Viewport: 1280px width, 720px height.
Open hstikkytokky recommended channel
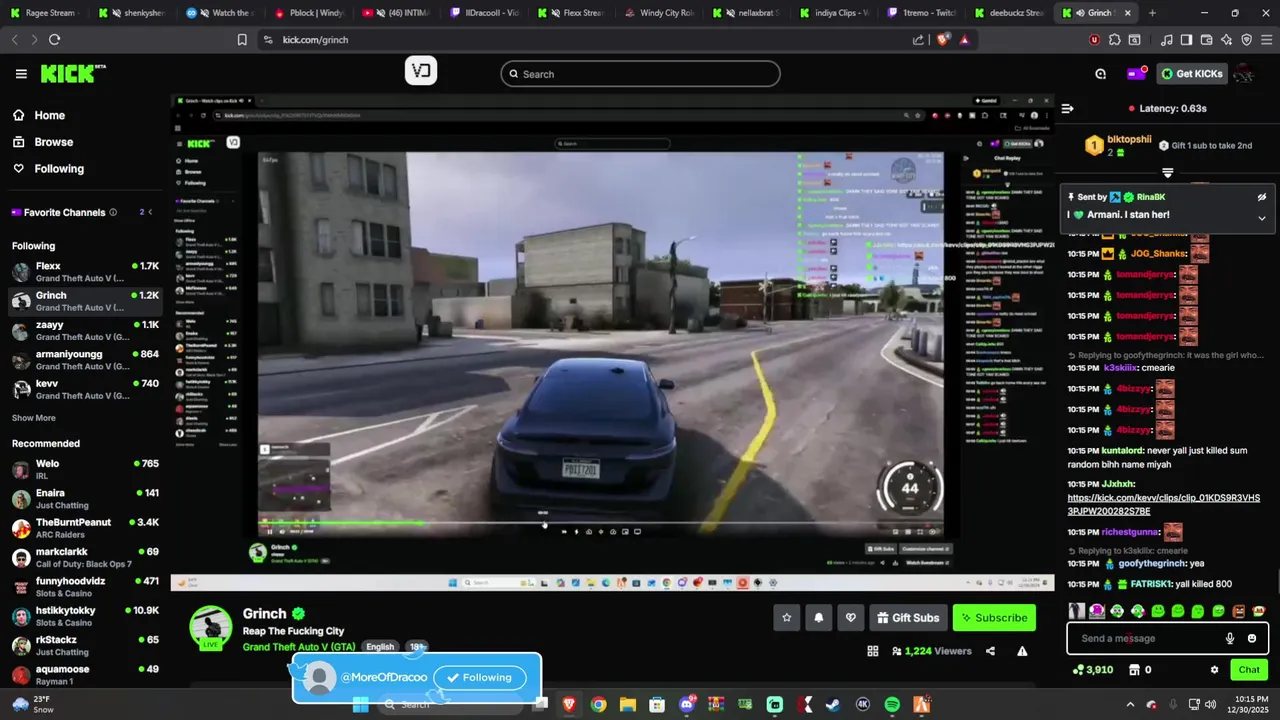(x=85, y=616)
